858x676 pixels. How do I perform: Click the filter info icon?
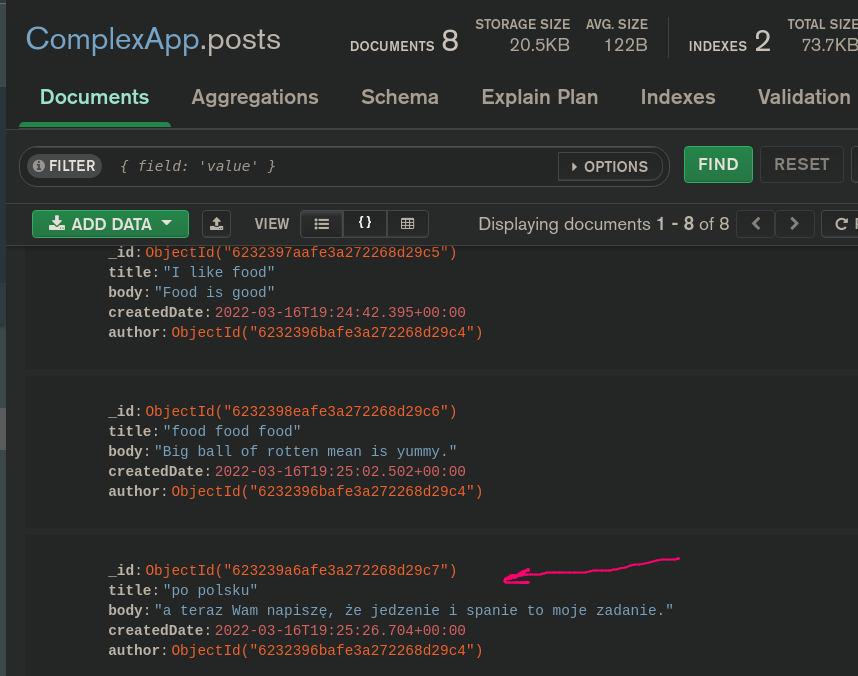point(39,166)
